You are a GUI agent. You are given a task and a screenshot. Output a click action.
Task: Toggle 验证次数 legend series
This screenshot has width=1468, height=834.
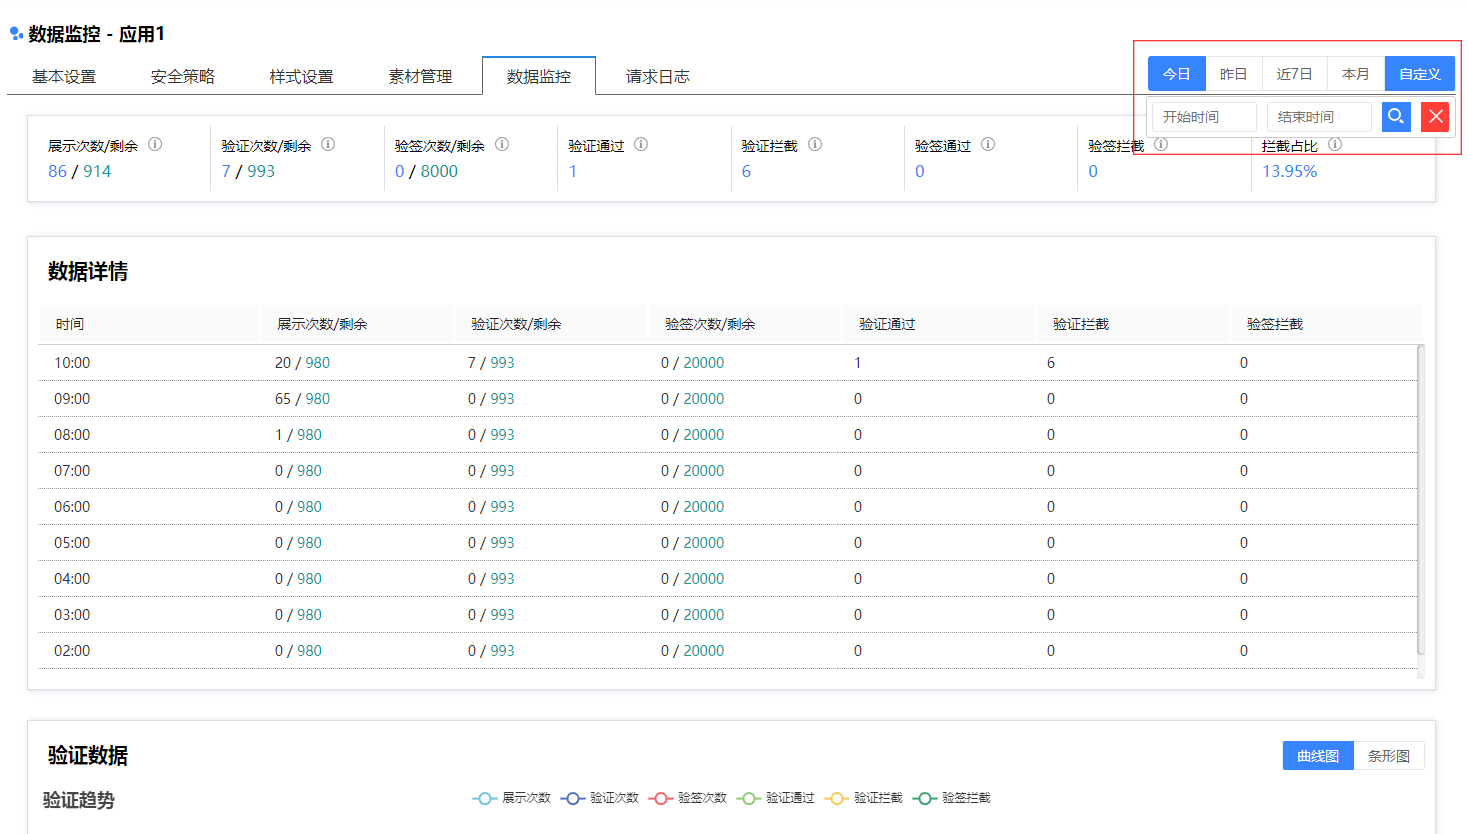pyautogui.click(x=600, y=798)
